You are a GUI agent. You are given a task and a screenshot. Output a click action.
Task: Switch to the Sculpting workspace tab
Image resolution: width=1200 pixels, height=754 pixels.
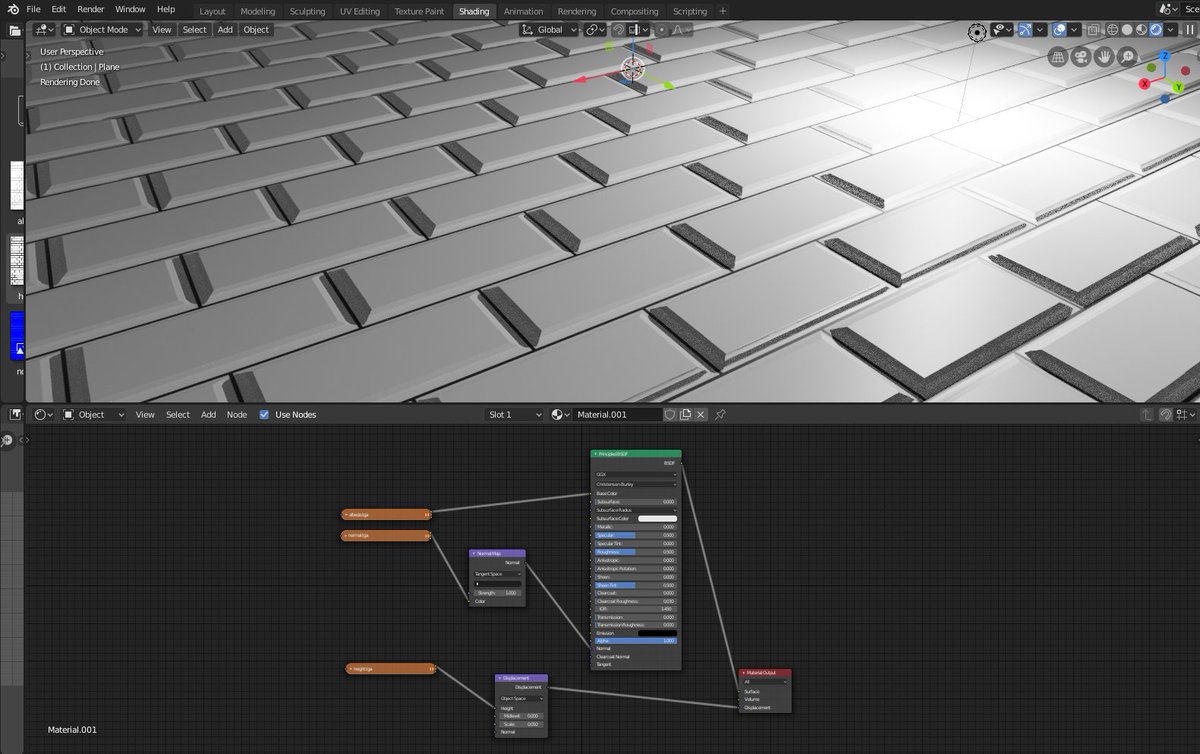(x=308, y=11)
